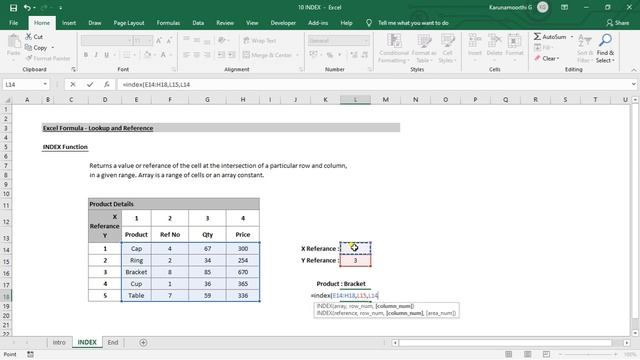
Task: Click the Tell me lightbulb icon
Action: (x=369, y=23)
